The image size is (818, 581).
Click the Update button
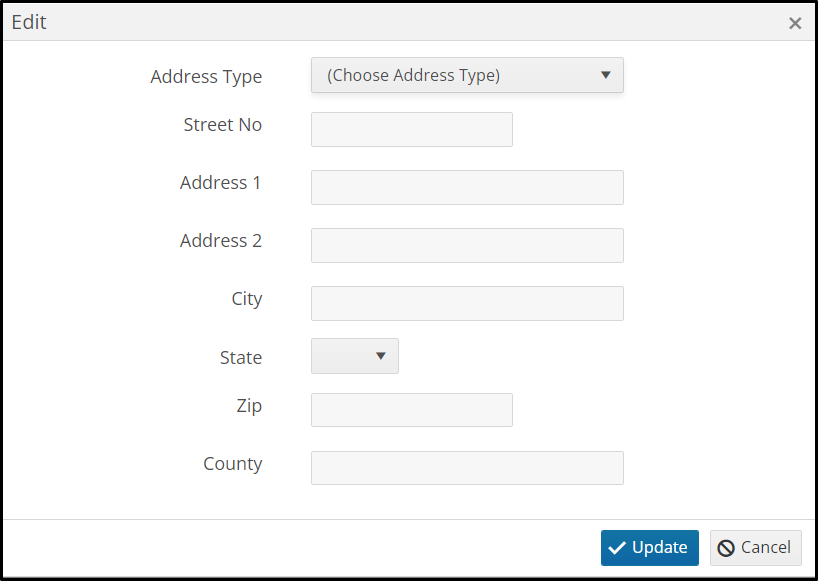pyautogui.click(x=649, y=548)
